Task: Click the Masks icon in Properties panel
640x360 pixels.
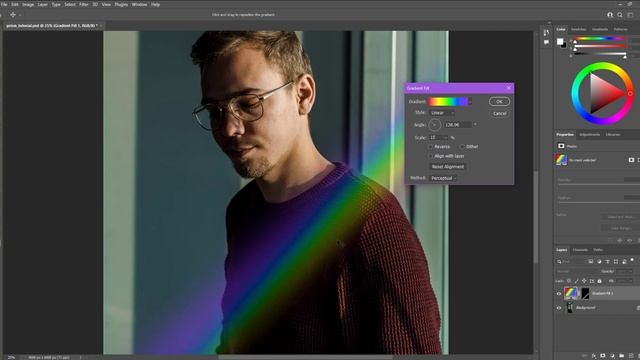Action: (561, 146)
